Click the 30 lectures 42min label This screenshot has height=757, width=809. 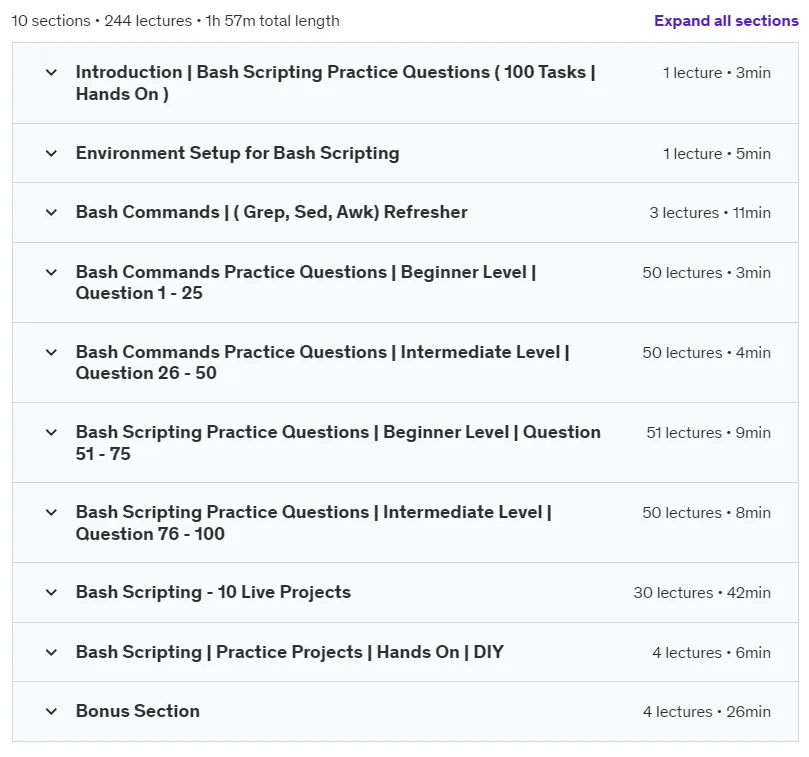point(702,592)
